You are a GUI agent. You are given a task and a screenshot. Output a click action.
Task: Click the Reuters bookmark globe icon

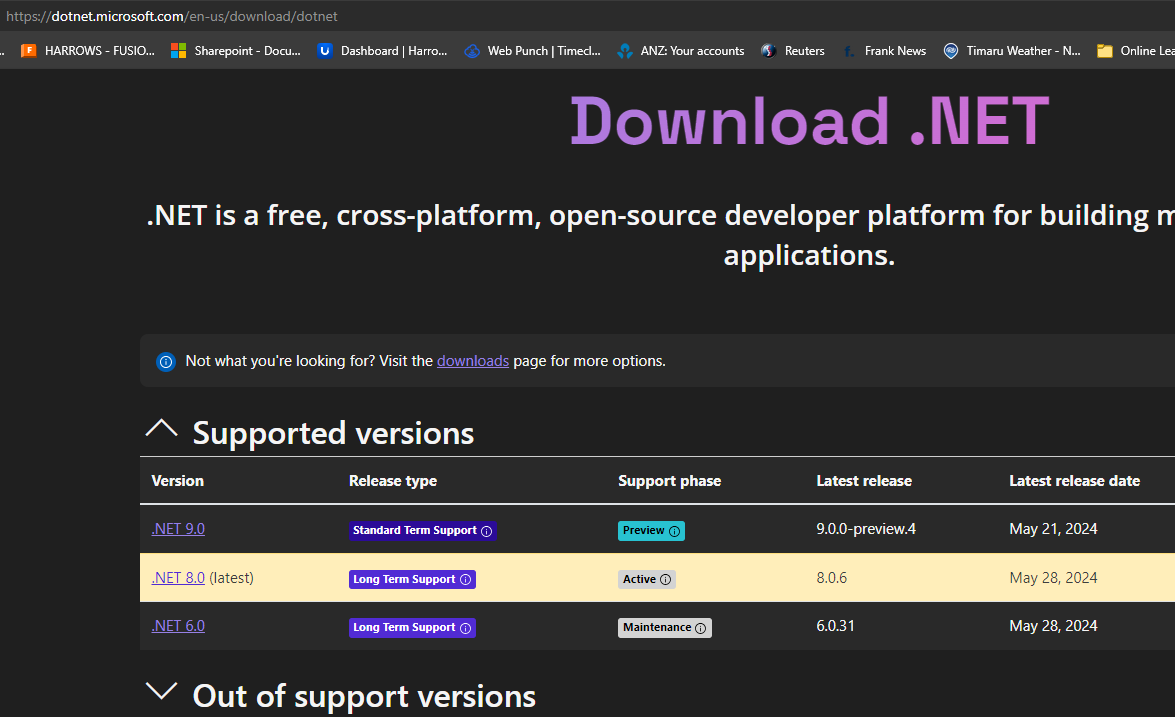pos(769,51)
